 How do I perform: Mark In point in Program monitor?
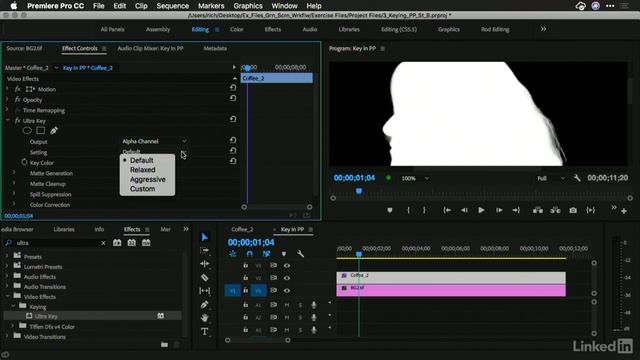408,210
